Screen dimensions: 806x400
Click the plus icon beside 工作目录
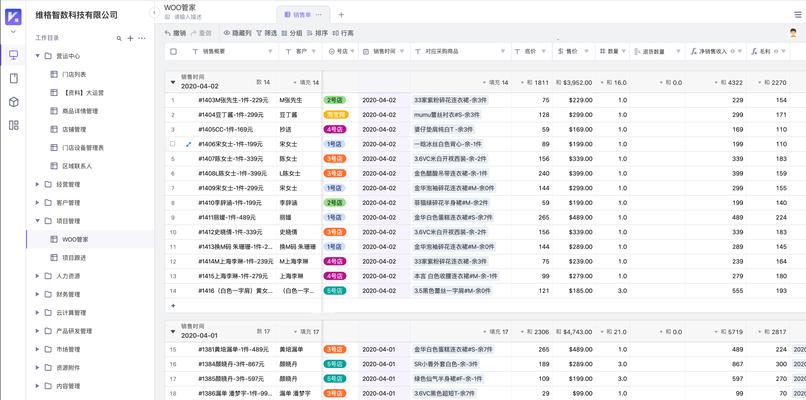[131, 38]
